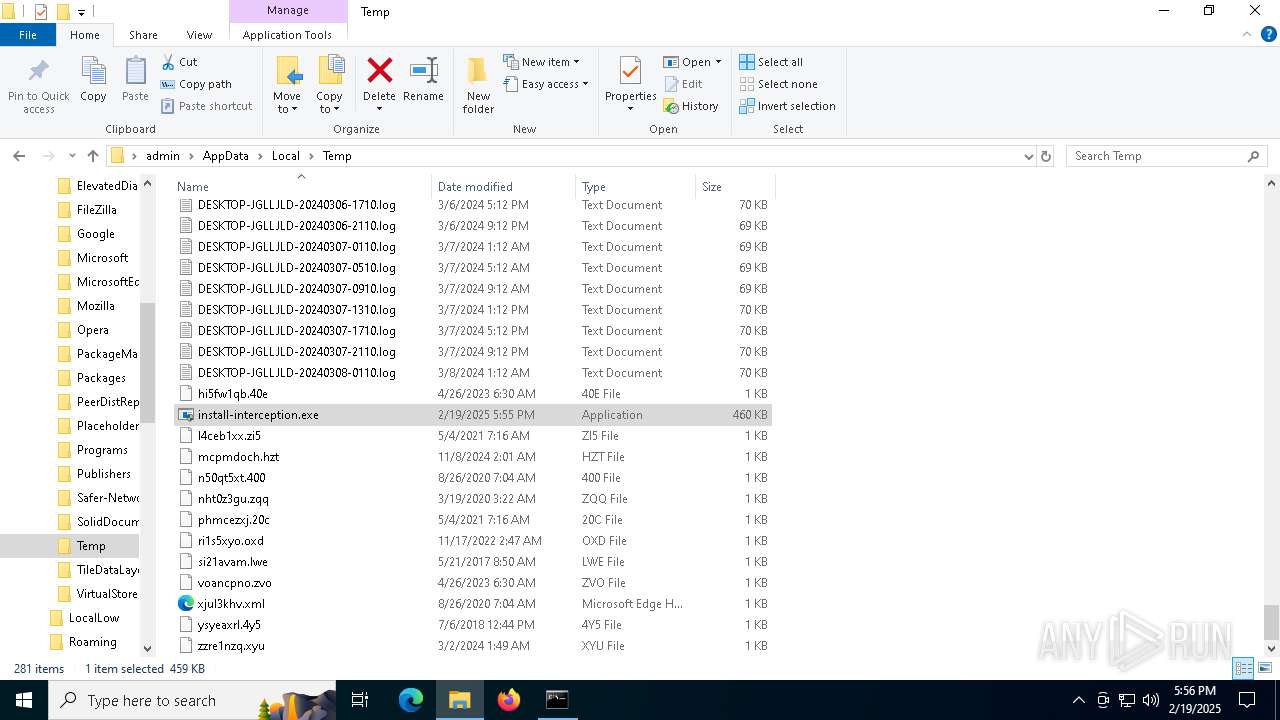
Task: Click the admin breadcrumb
Action: (x=163, y=156)
